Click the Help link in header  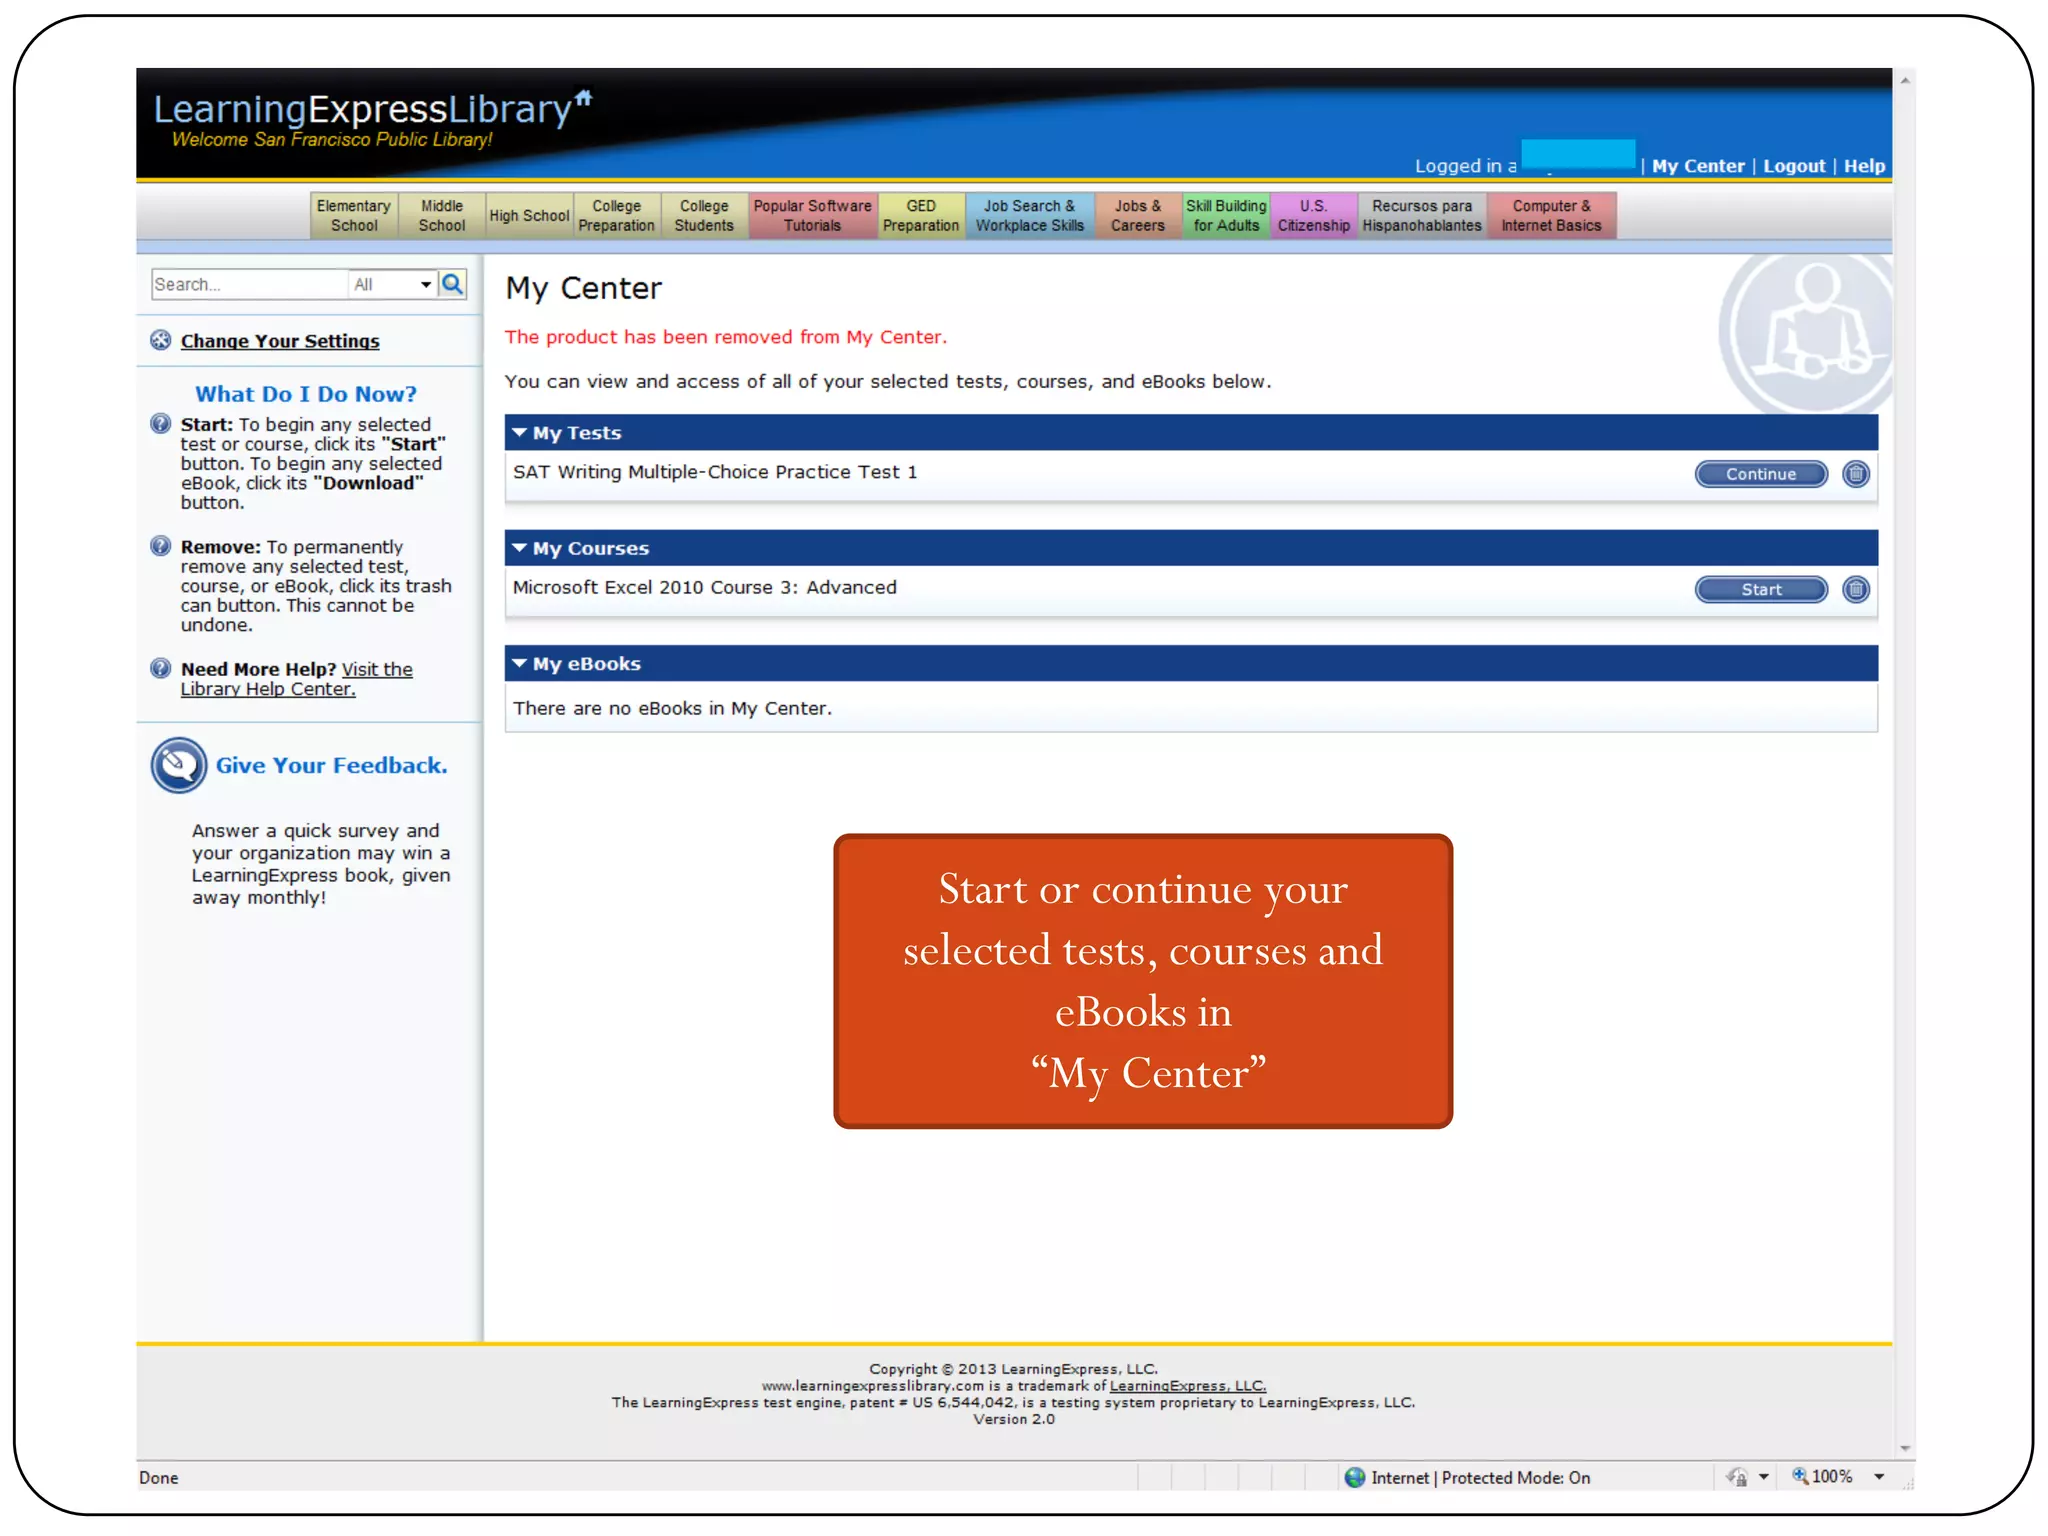pos(1864,166)
